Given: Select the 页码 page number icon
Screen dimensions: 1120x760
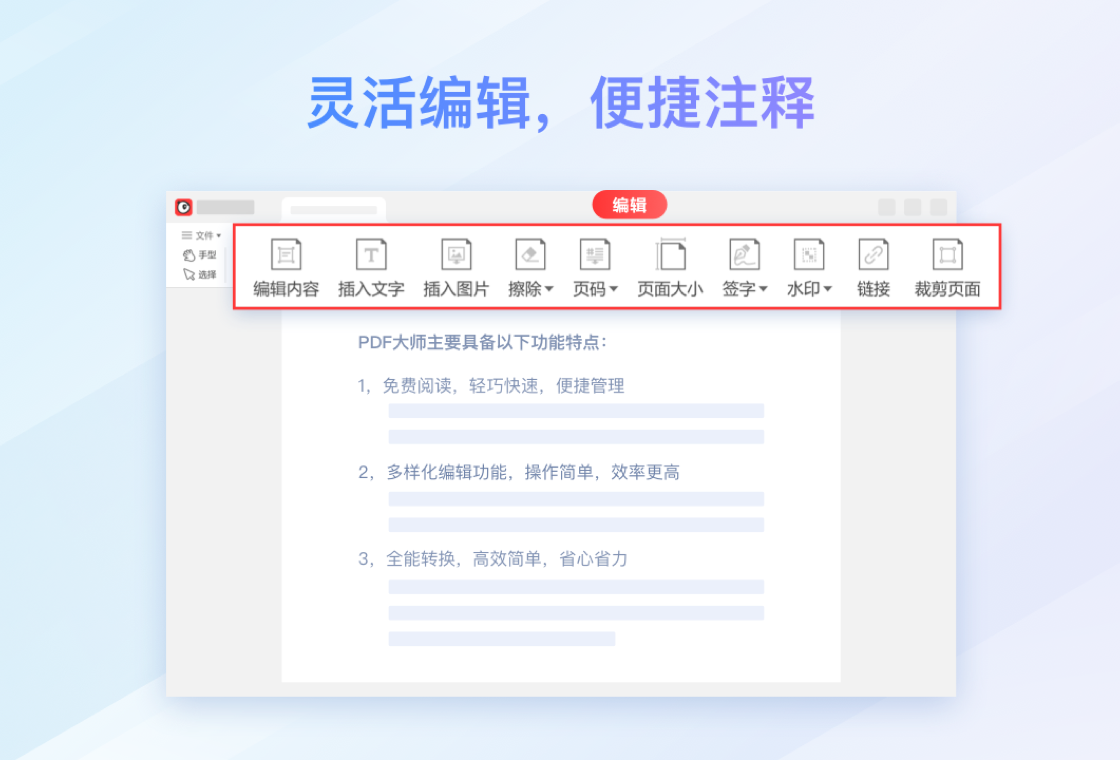Looking at the screenshot, I should pyautogui.click(x=594, y=254).
